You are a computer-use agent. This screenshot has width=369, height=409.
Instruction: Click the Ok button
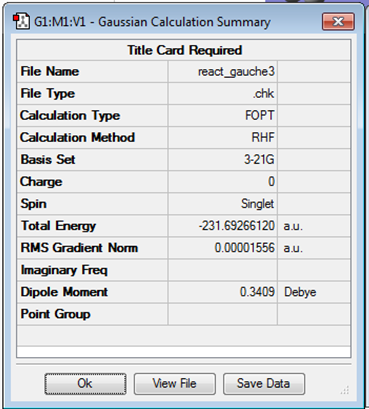85,384
